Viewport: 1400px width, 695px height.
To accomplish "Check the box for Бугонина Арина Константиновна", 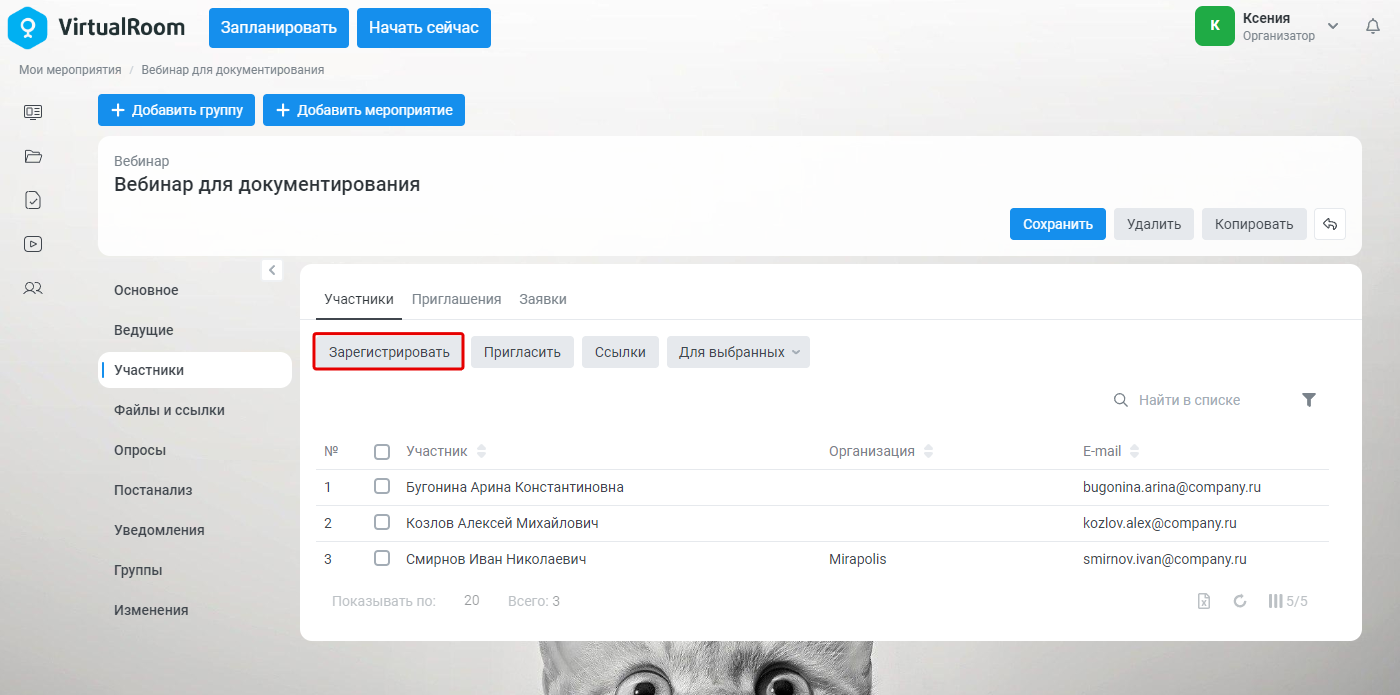I will tap(382, 487).
